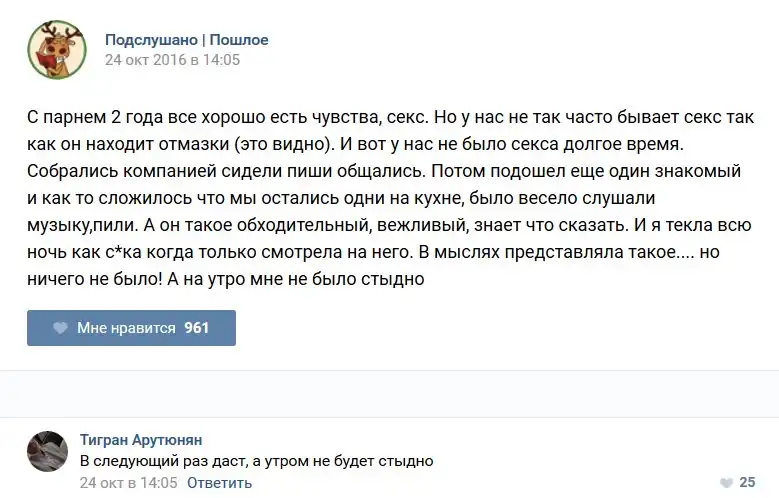Like the comment with its heart icon
The width and height of the screenshot is (779, 498).
point(726,483)
